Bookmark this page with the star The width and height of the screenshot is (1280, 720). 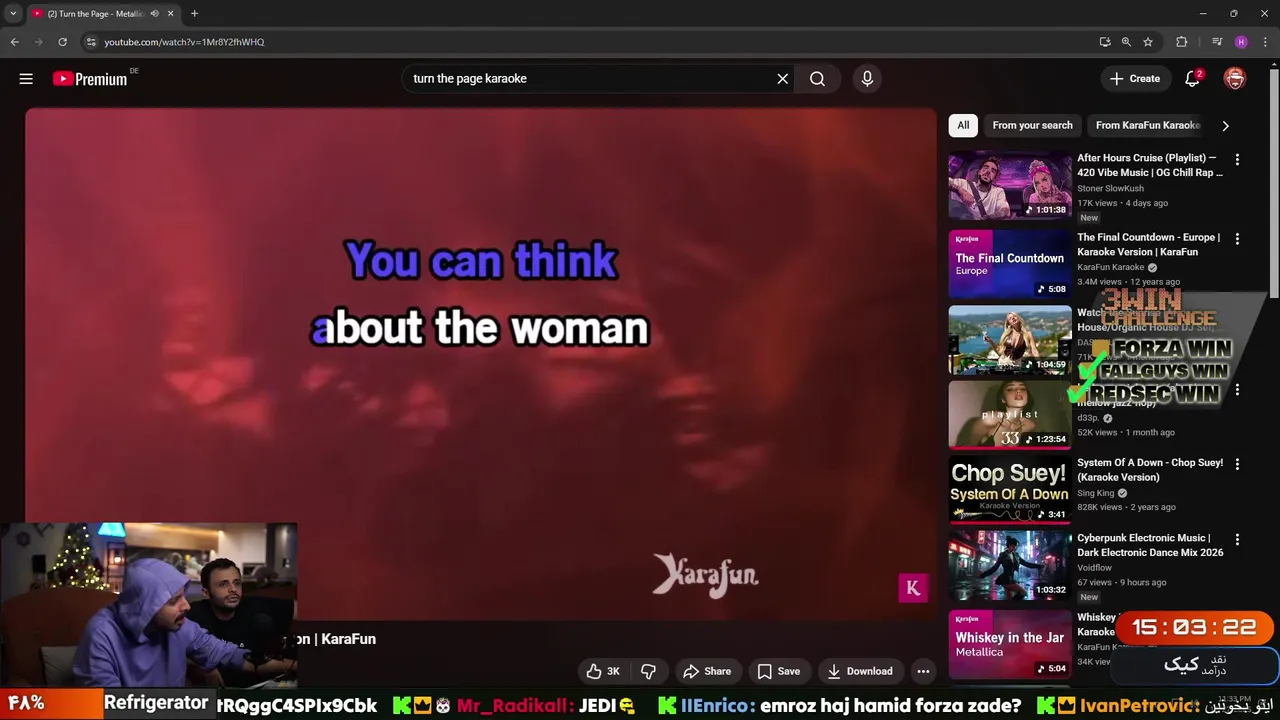pyautogui.click(x=1148, y=42)
